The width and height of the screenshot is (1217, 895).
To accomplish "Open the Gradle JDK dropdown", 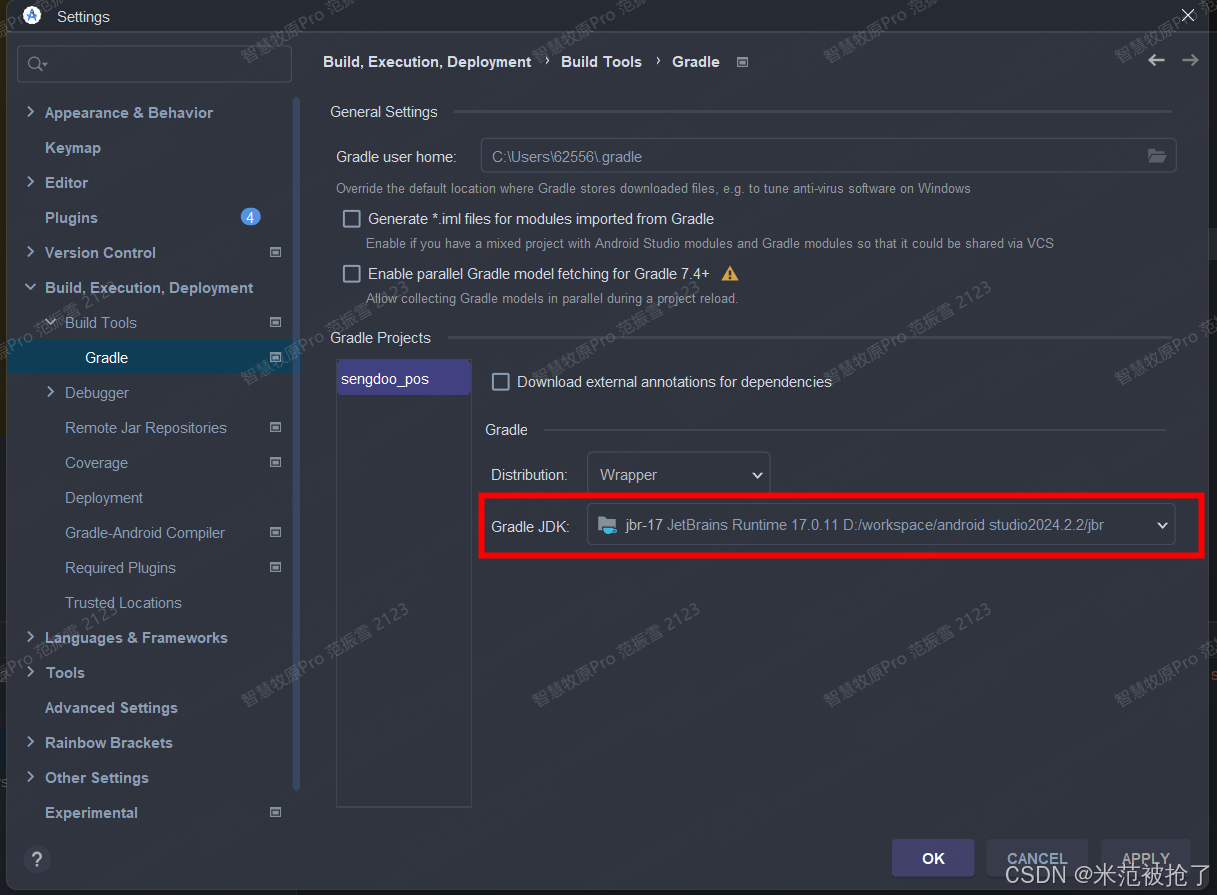I will 1161,524.
